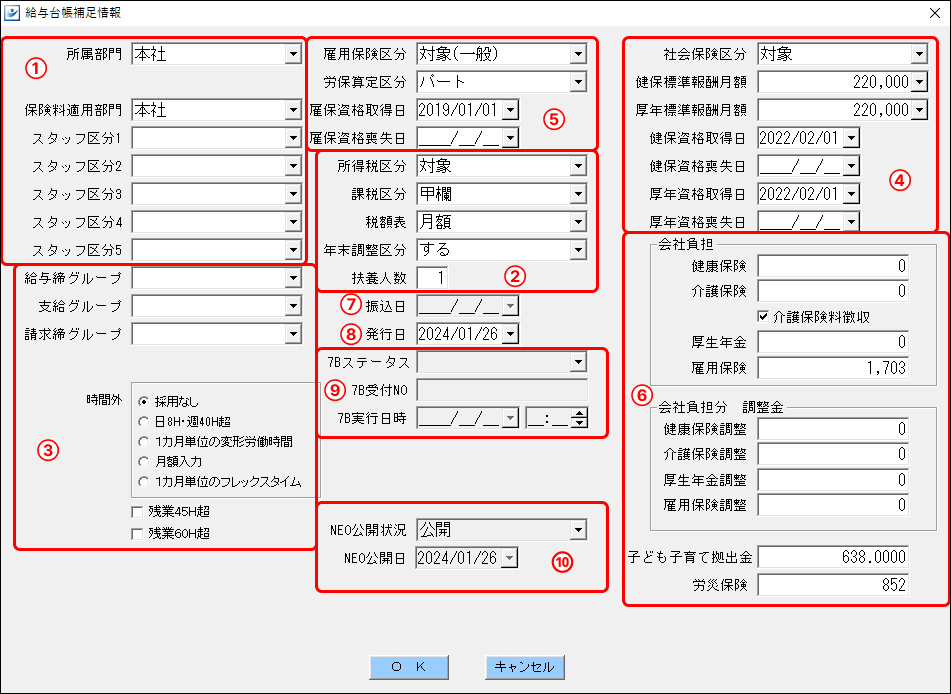Enable the 残業60H超 checkbox
Viewport: 951px width, 694px height.
tap(135, 531)
